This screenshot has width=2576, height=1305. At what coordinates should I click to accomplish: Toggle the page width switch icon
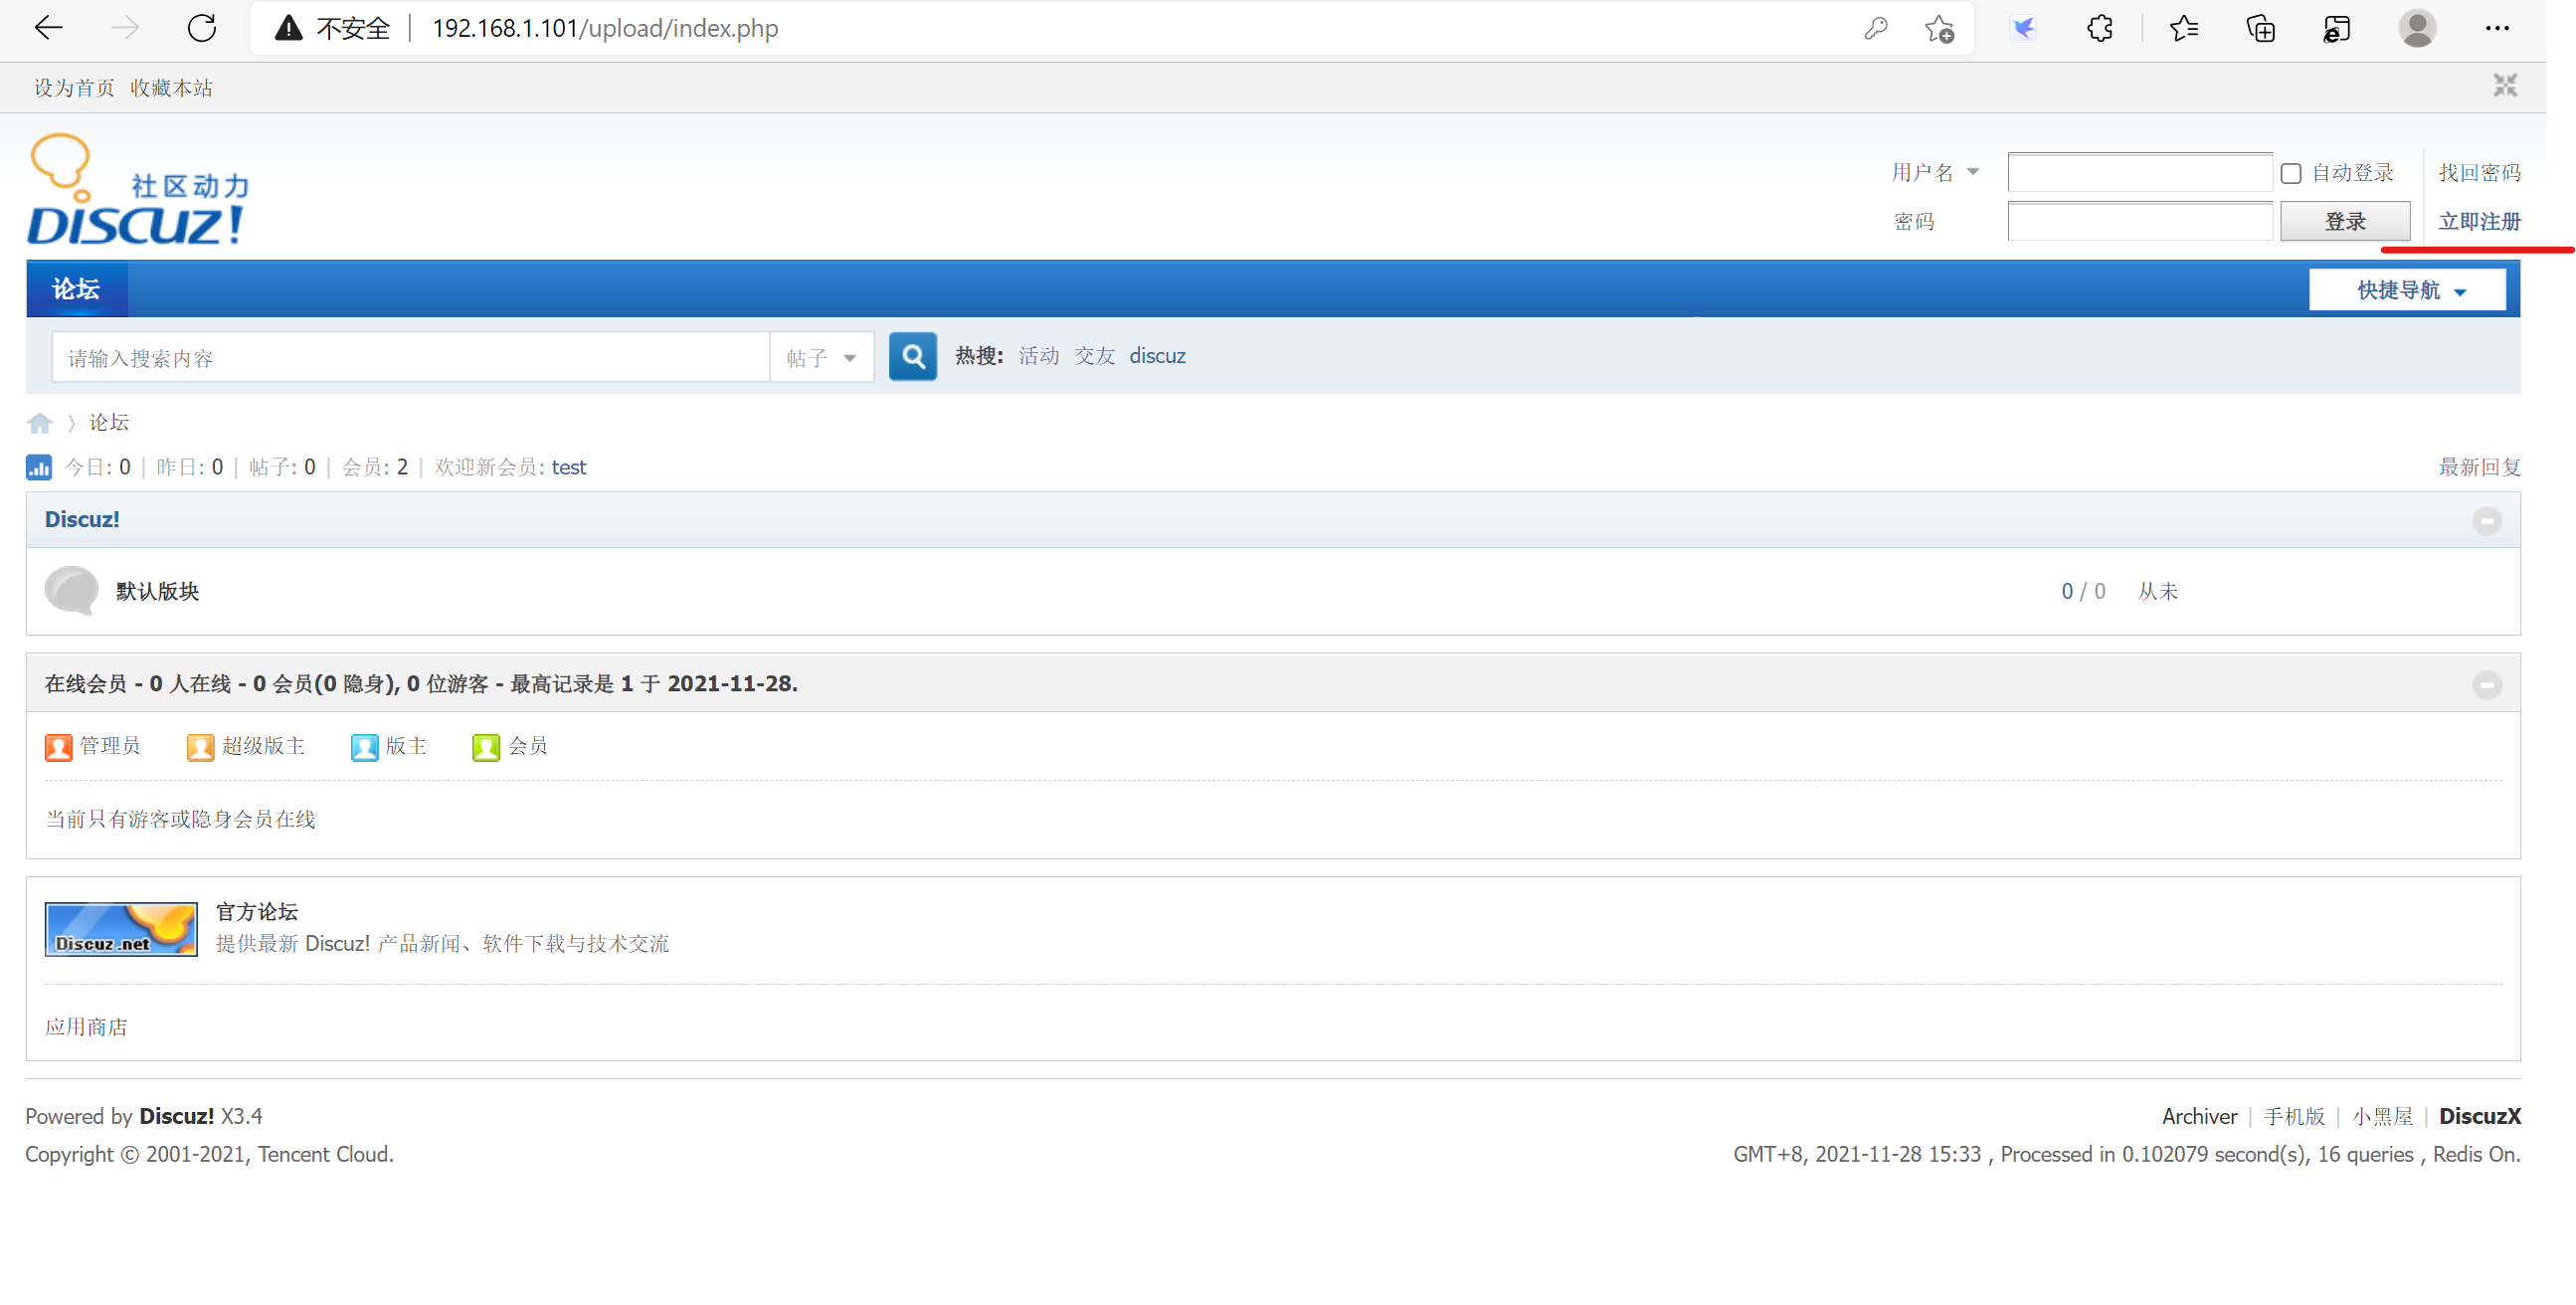point(2505,85)
